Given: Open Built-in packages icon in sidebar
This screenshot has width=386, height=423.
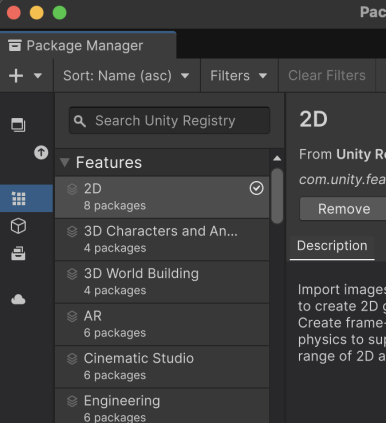Looking at the screenshot, I should point(18,253).
